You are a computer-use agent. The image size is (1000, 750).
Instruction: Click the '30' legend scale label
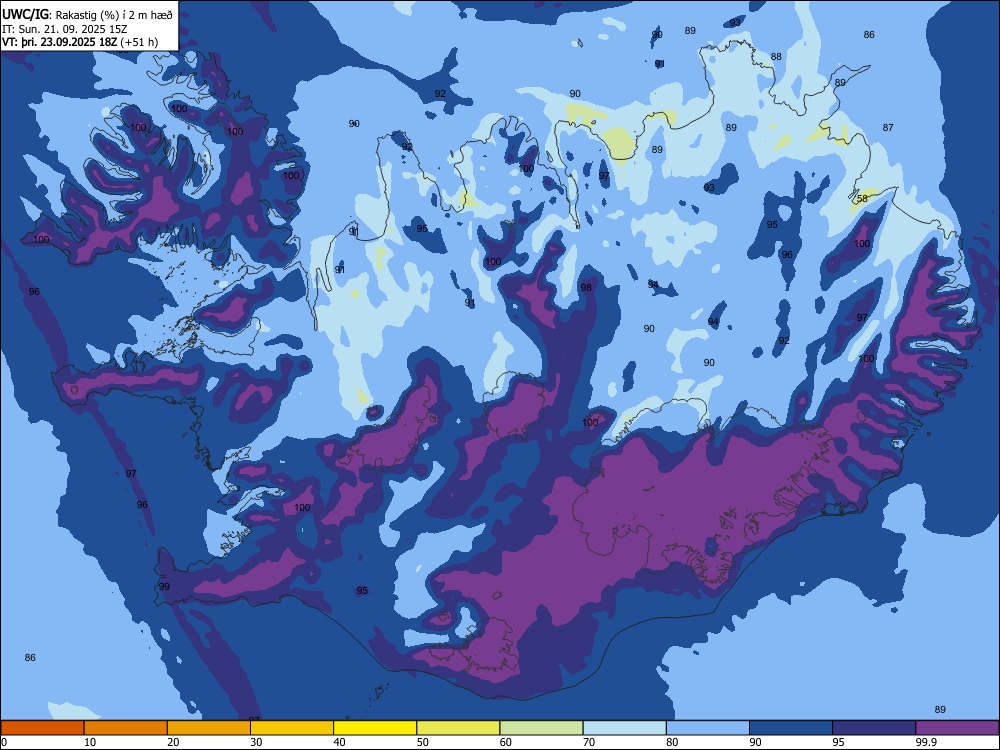coord(256,742)
